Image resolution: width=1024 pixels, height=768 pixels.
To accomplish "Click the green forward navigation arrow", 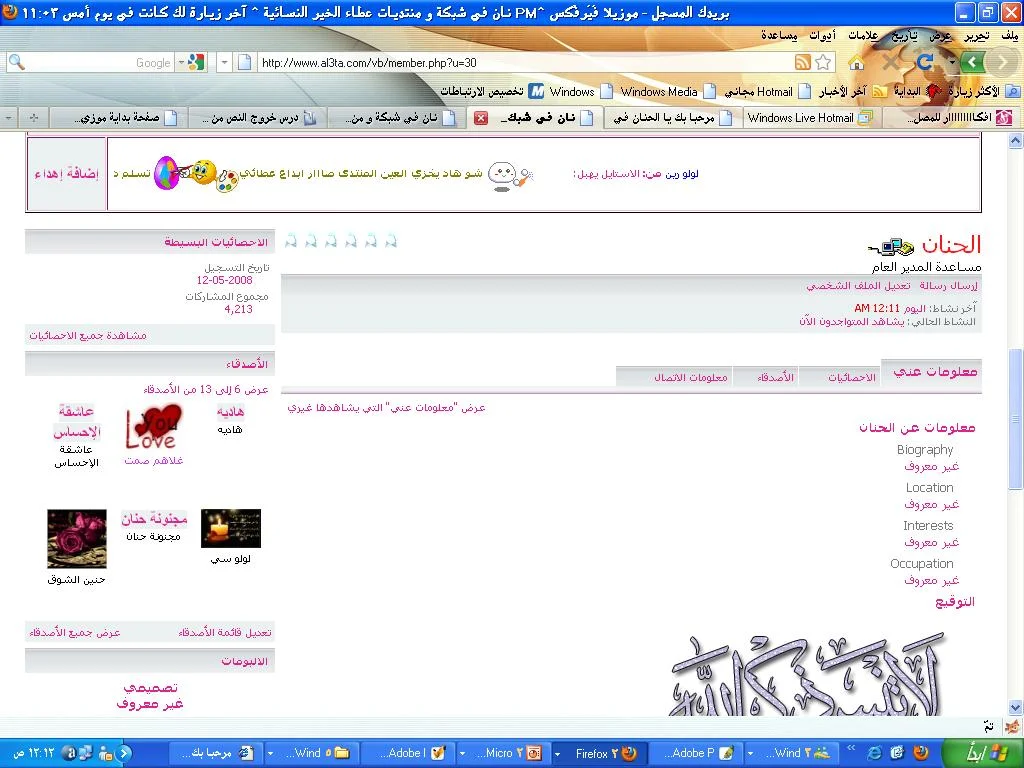I will [972, 62].
